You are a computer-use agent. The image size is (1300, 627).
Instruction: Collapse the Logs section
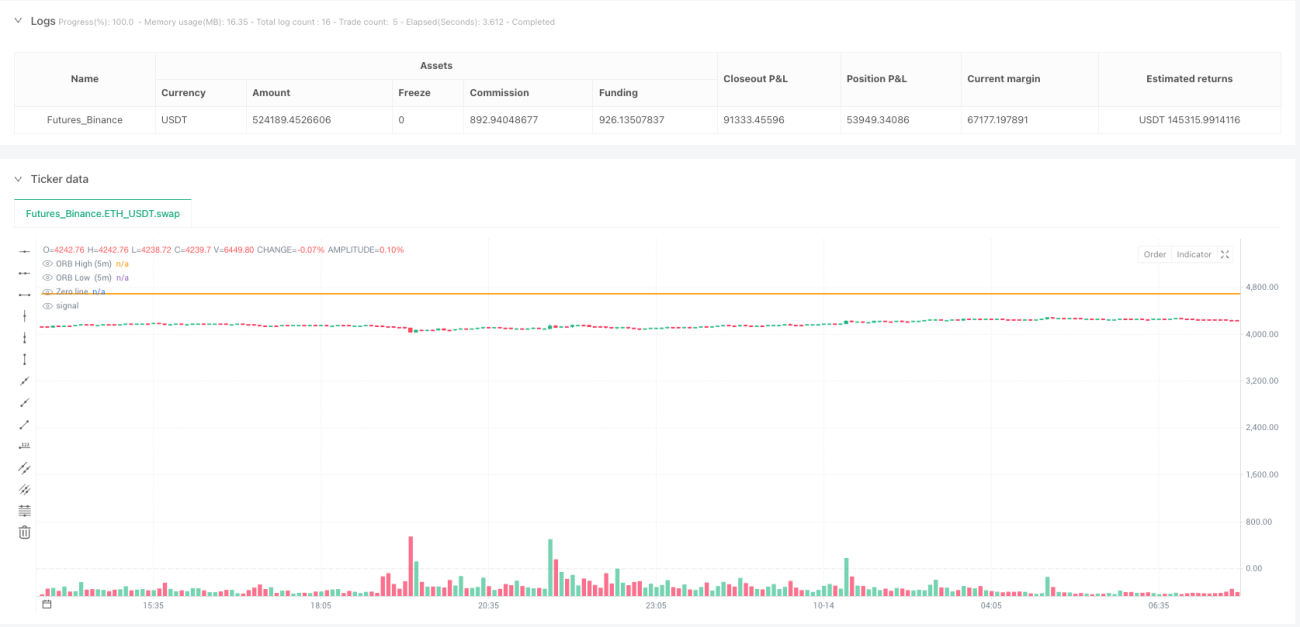[17, 21]
